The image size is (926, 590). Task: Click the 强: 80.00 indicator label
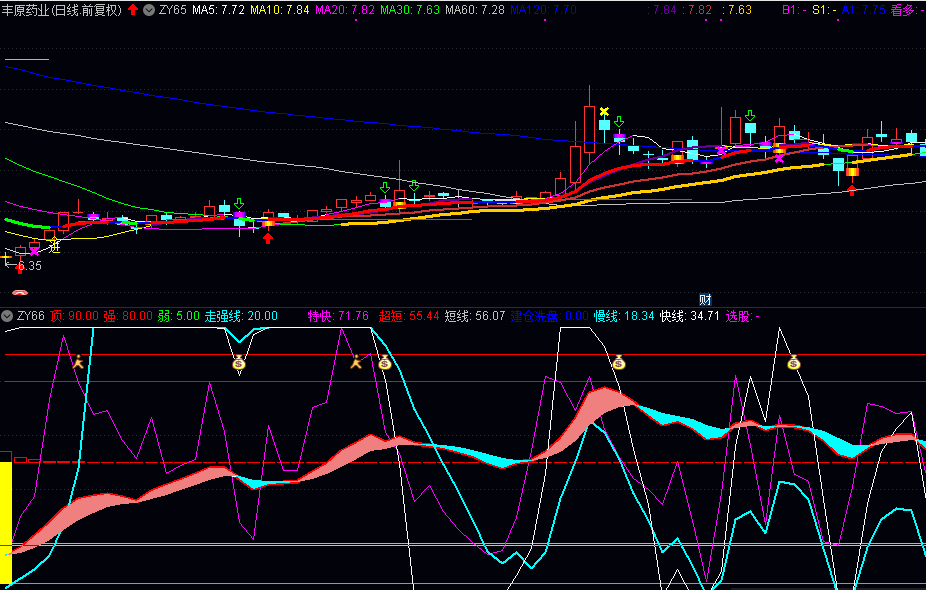[x=128, y=316]
